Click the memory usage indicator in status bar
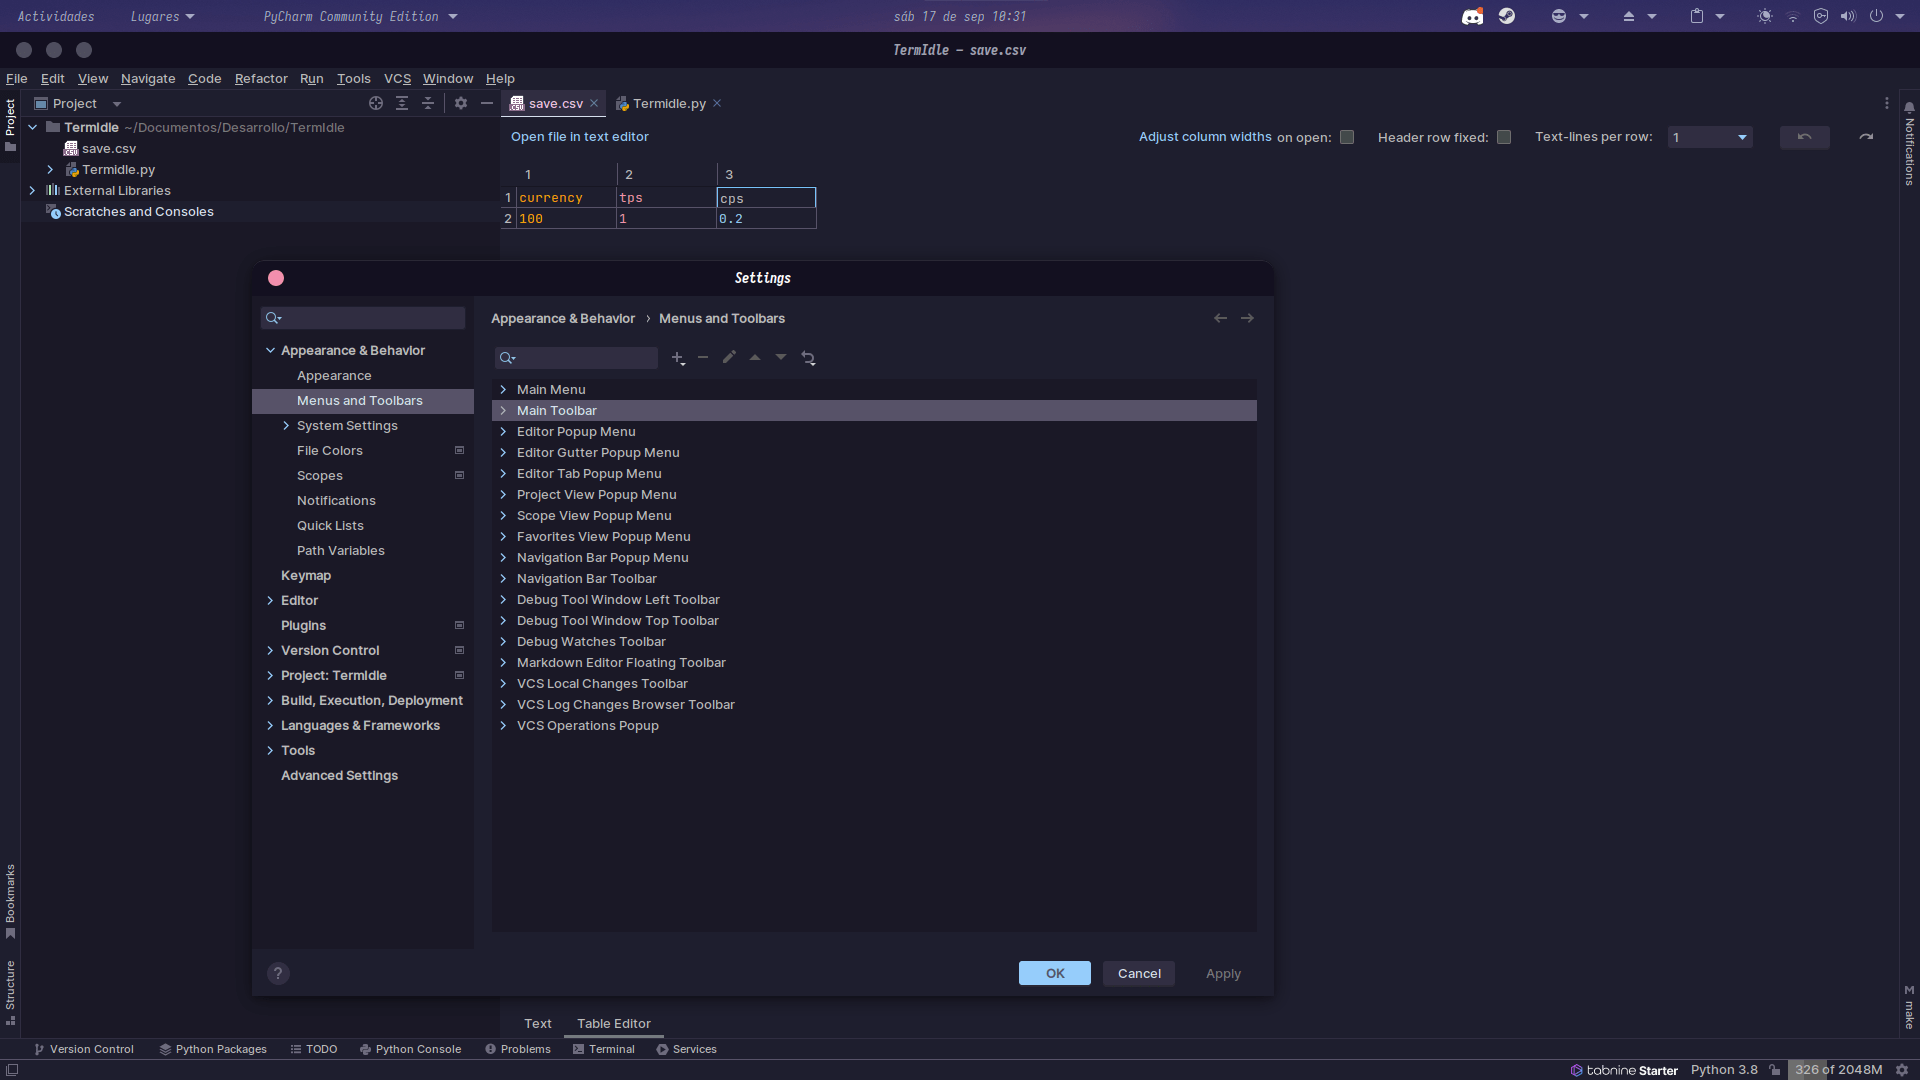1920x1080 pixels. 1838,1069
